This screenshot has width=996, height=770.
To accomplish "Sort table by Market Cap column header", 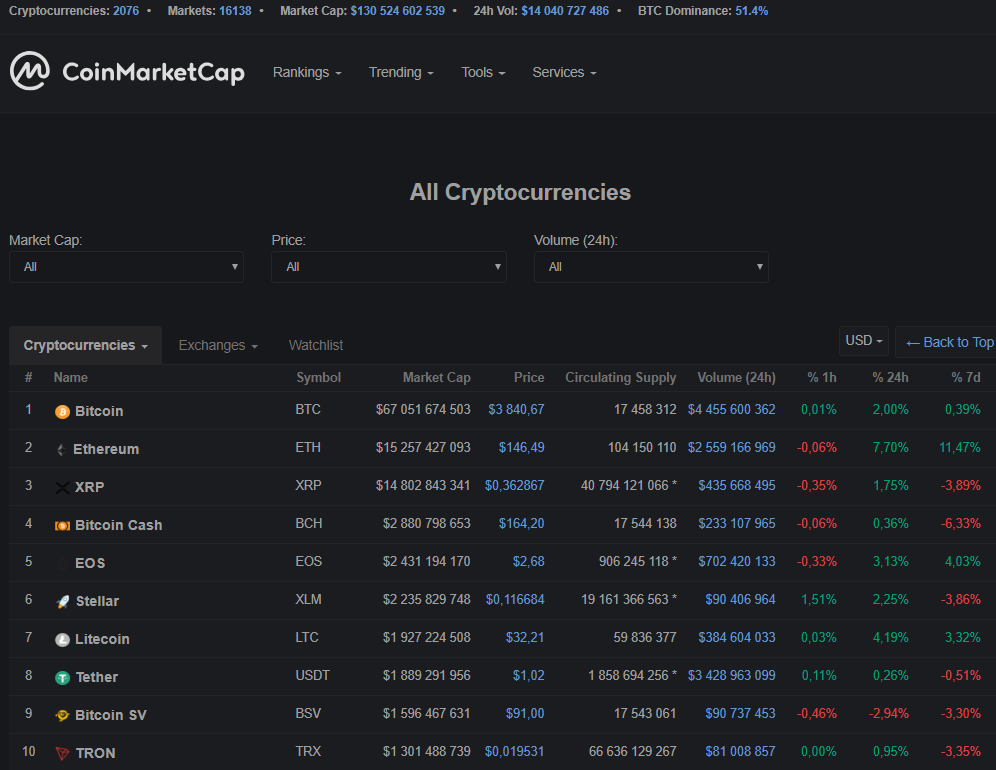I will (x=436, y=378).
